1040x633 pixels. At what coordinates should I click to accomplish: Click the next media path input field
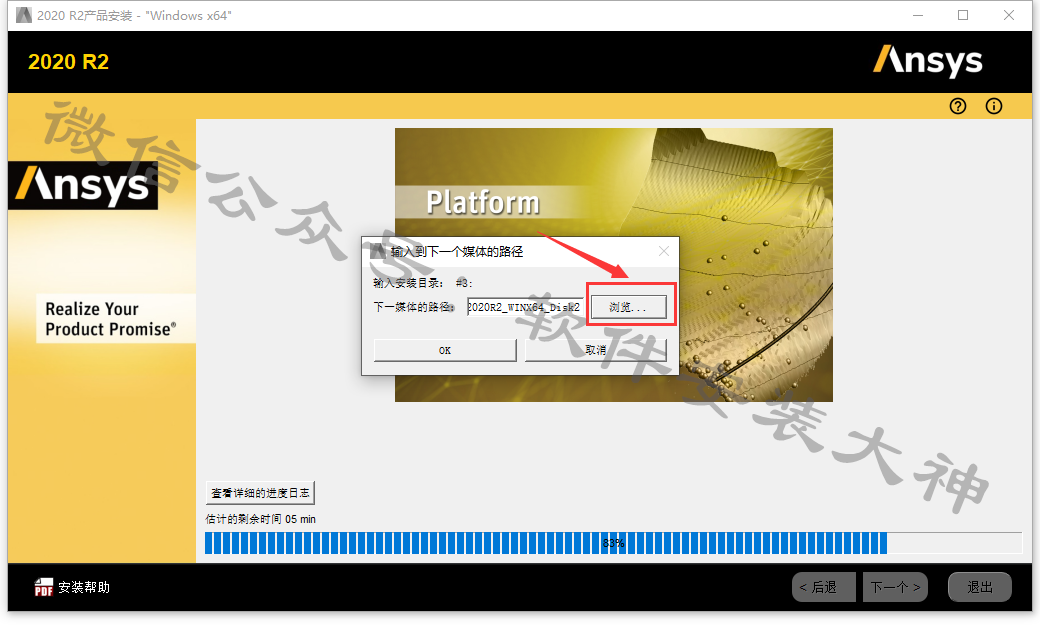[x=525, y=307]
